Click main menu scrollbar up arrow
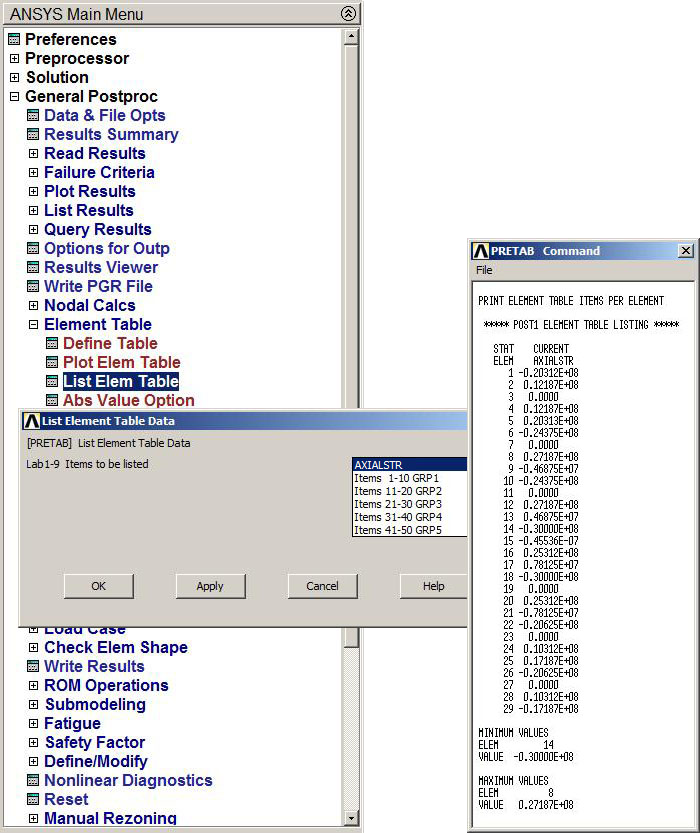Image resolution: width=700 pixels, height=833 pixels. (351, 37)
